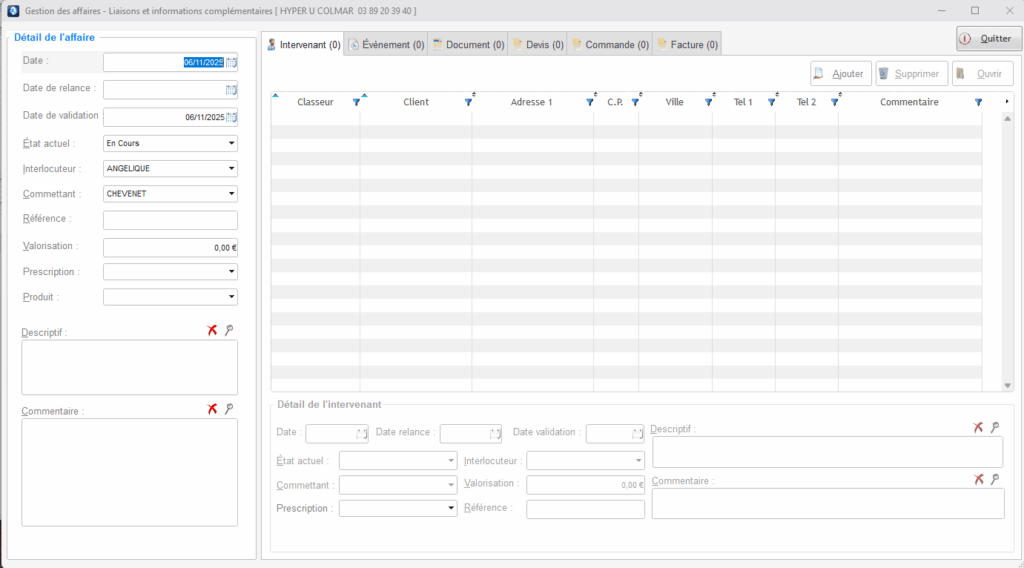Clear the Commentaire field with red X
1024x568 pixels.
pyautogui.click(x=212, y=408)
